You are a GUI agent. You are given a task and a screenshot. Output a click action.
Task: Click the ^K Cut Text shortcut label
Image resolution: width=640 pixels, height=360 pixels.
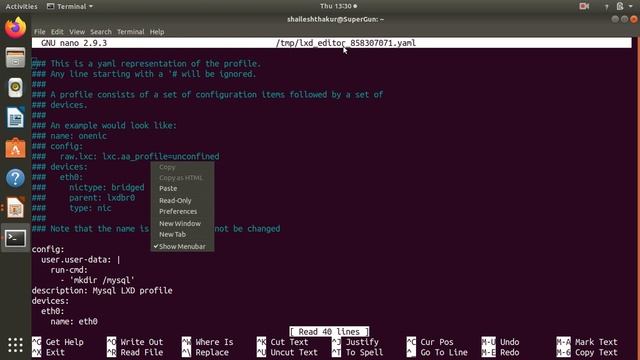click(282, 342)
